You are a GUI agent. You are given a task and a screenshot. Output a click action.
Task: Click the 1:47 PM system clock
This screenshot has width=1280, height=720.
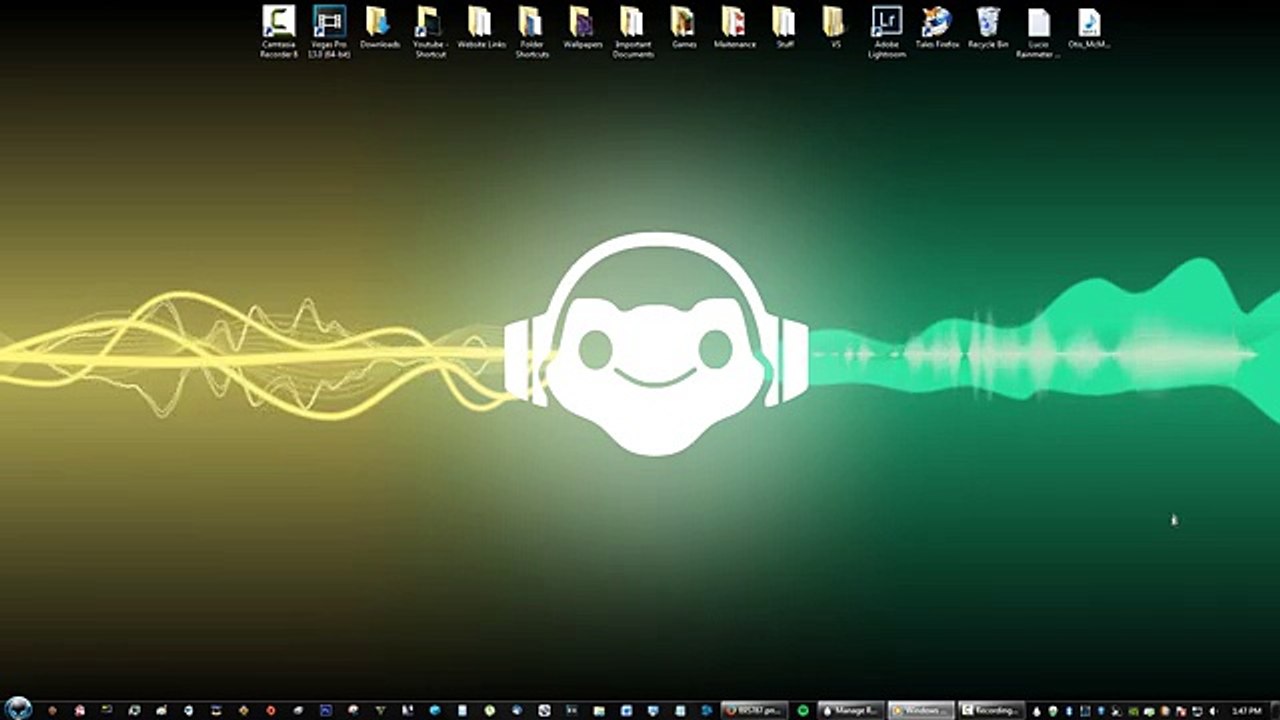coord(1247,710)
